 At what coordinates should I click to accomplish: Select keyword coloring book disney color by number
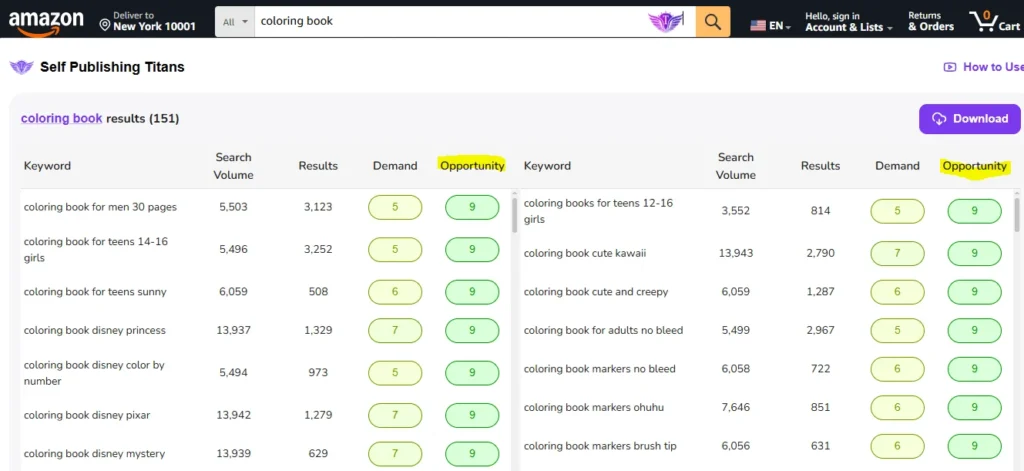(x=94, y=373)
